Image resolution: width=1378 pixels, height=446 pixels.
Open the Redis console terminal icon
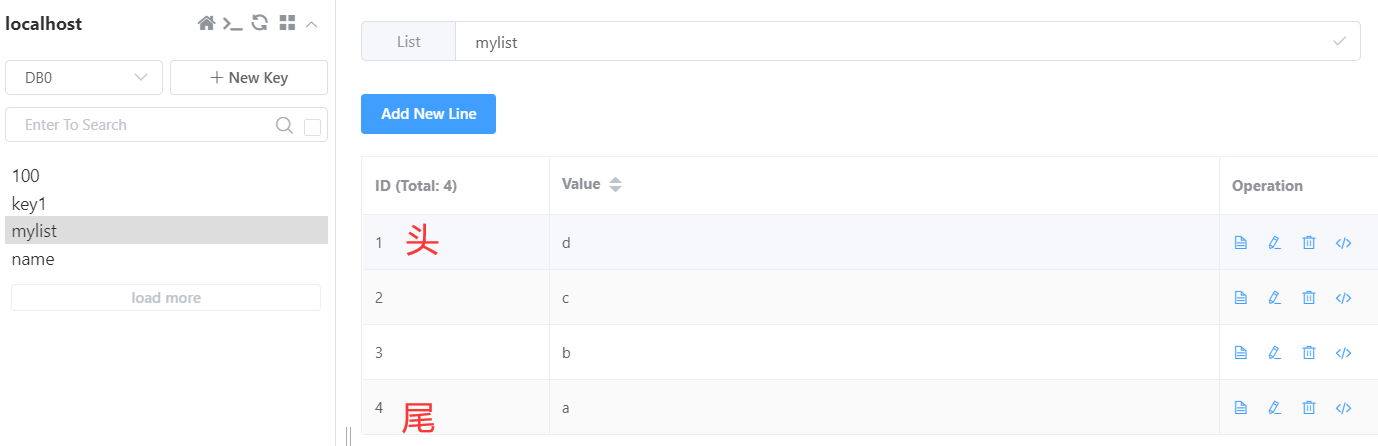(233, 23)
